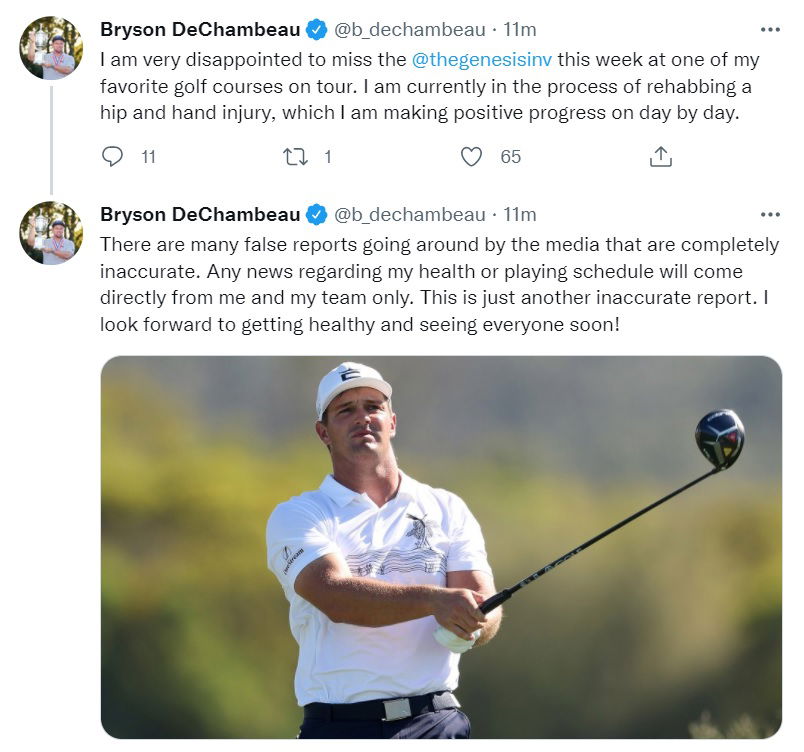Click the 65 likes count
Screen dimensions: 804x752
511,157
